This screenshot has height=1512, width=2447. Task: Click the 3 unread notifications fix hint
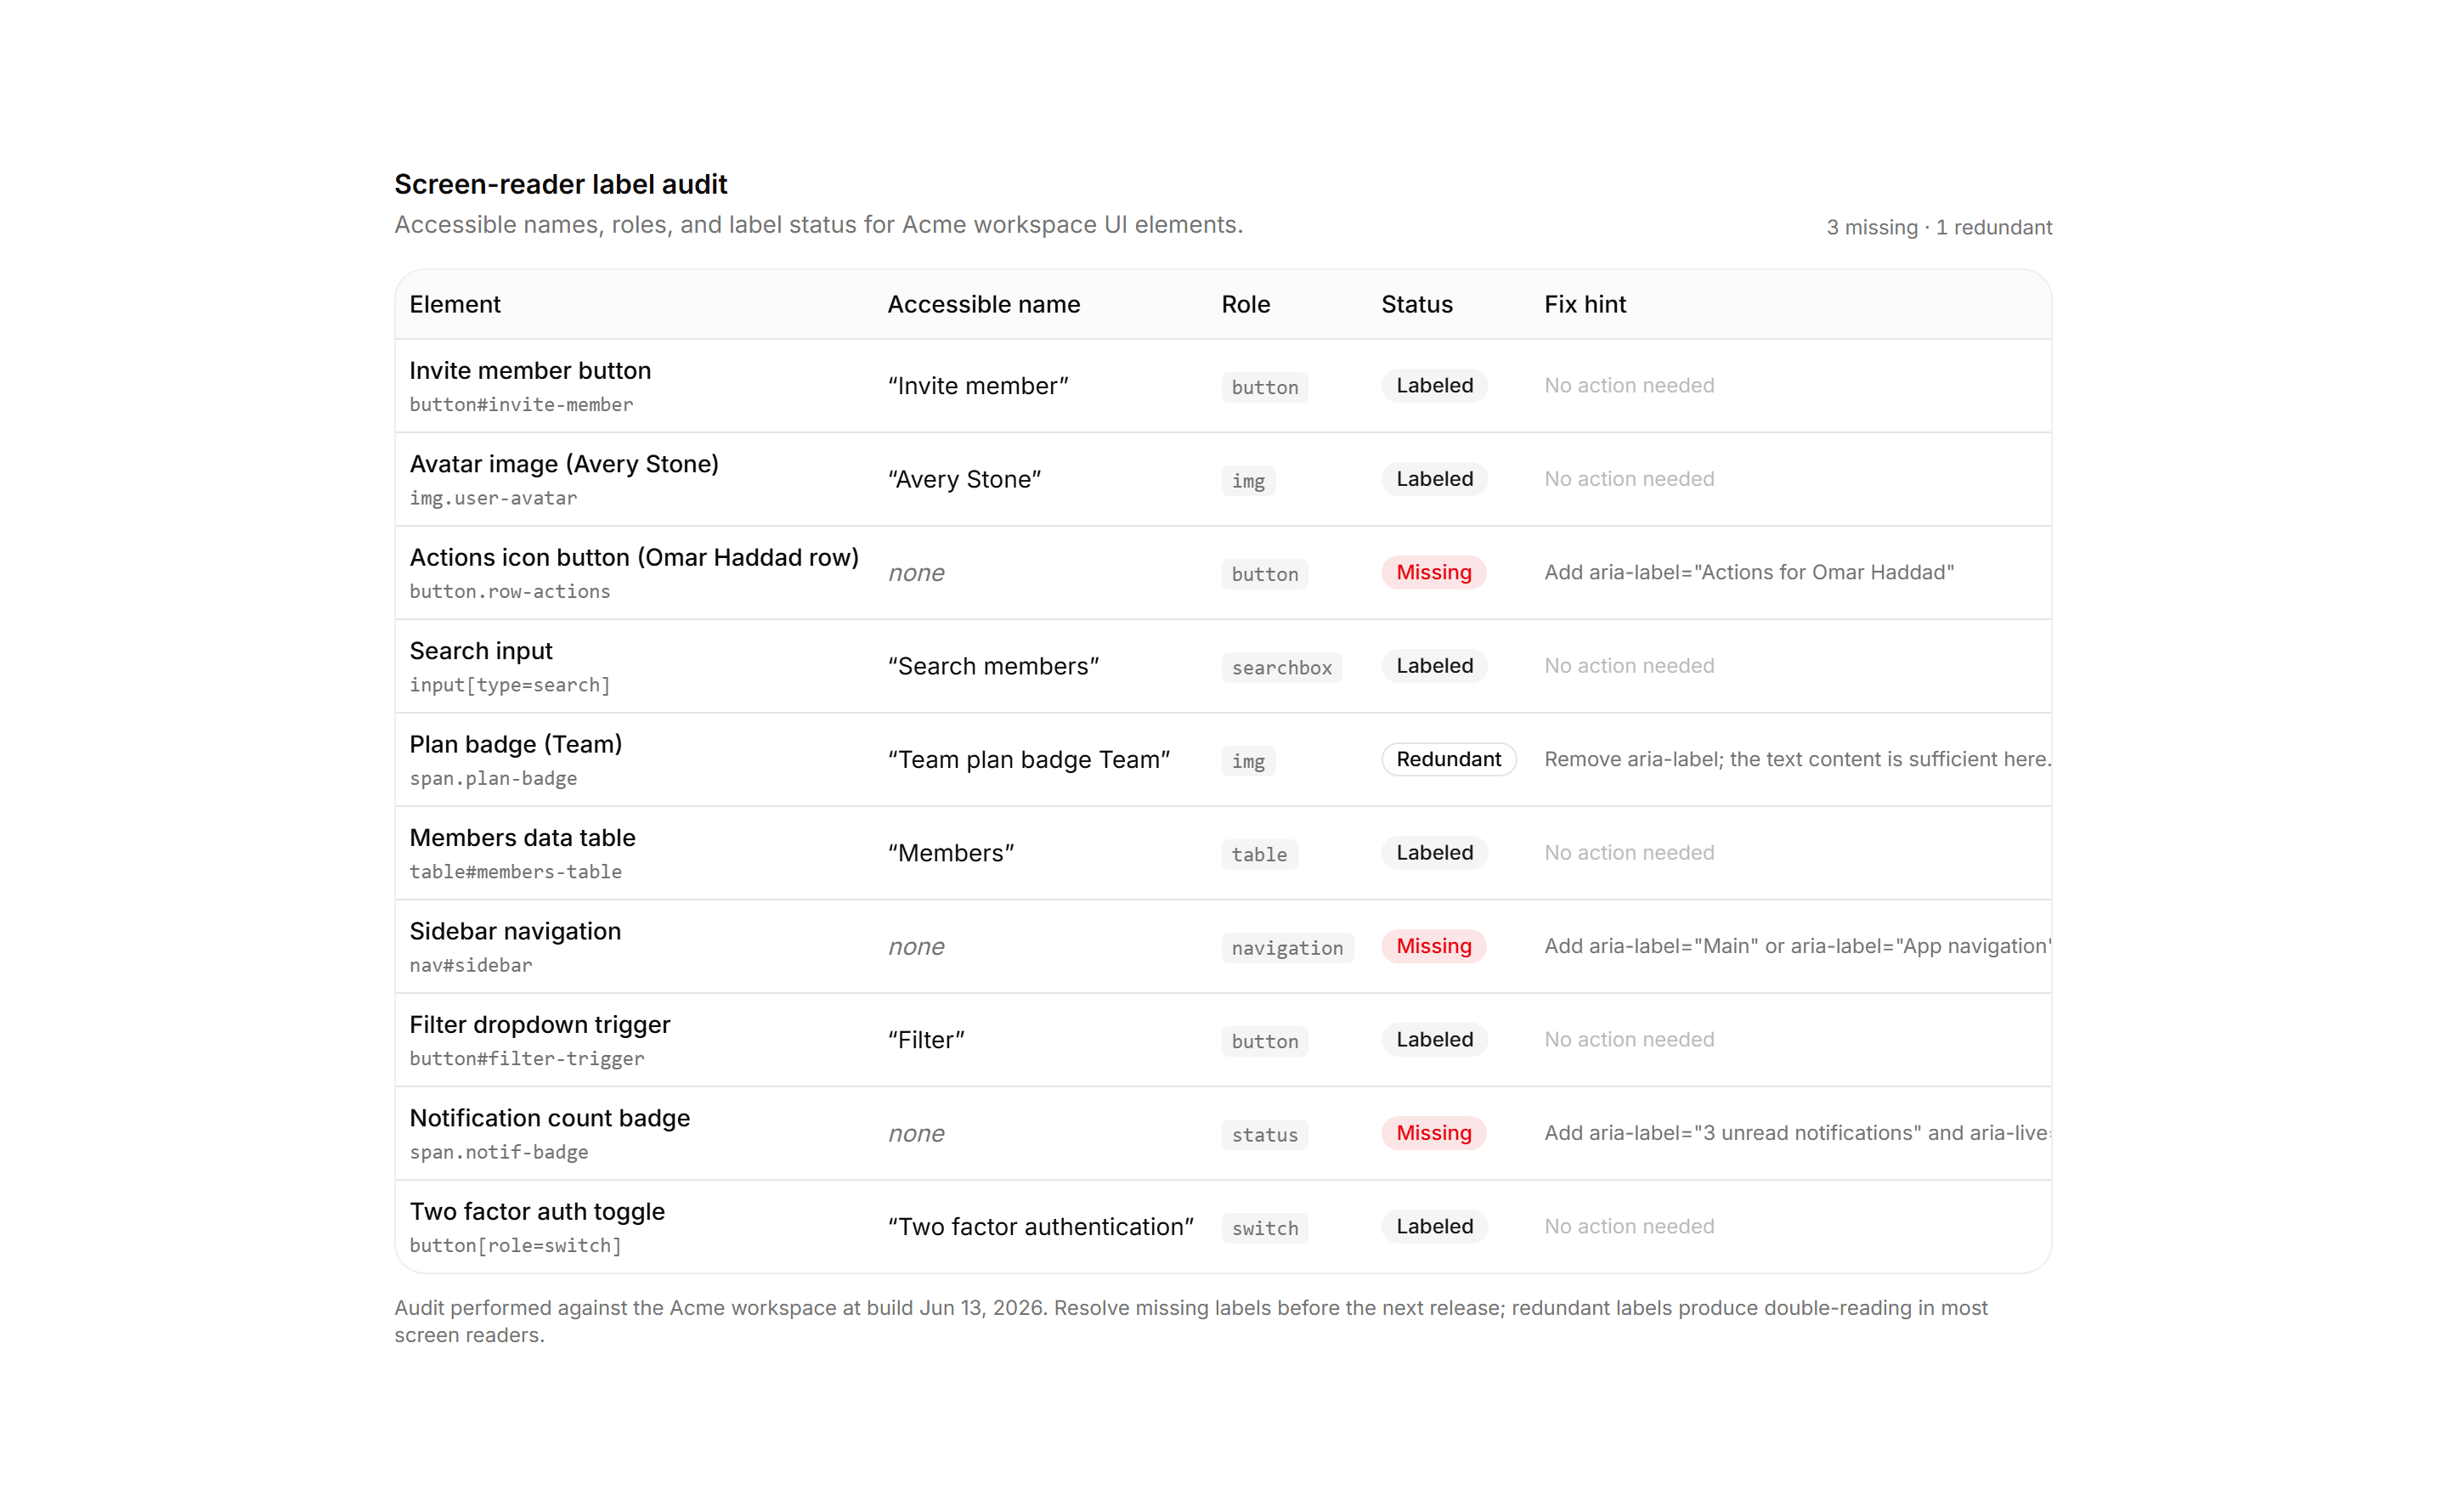coord(1797,1133)
